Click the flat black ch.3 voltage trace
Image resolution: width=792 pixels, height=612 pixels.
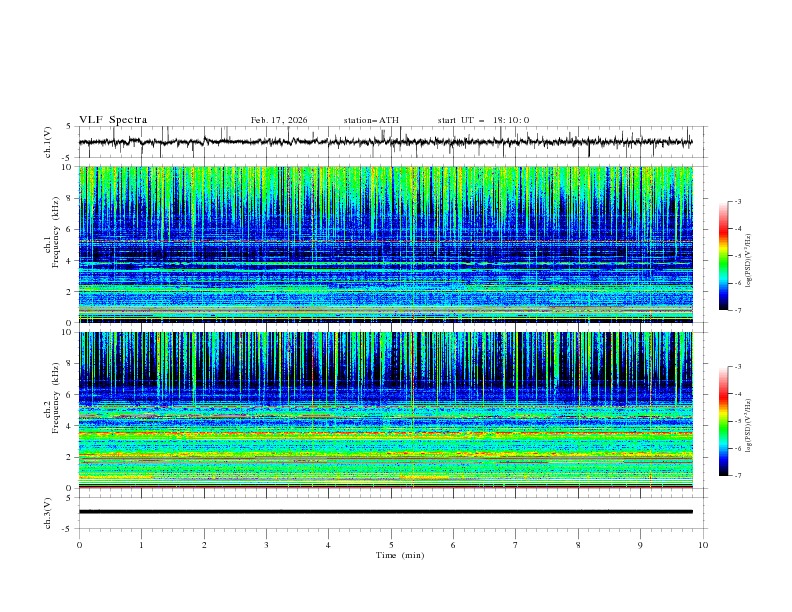[386, 512]
